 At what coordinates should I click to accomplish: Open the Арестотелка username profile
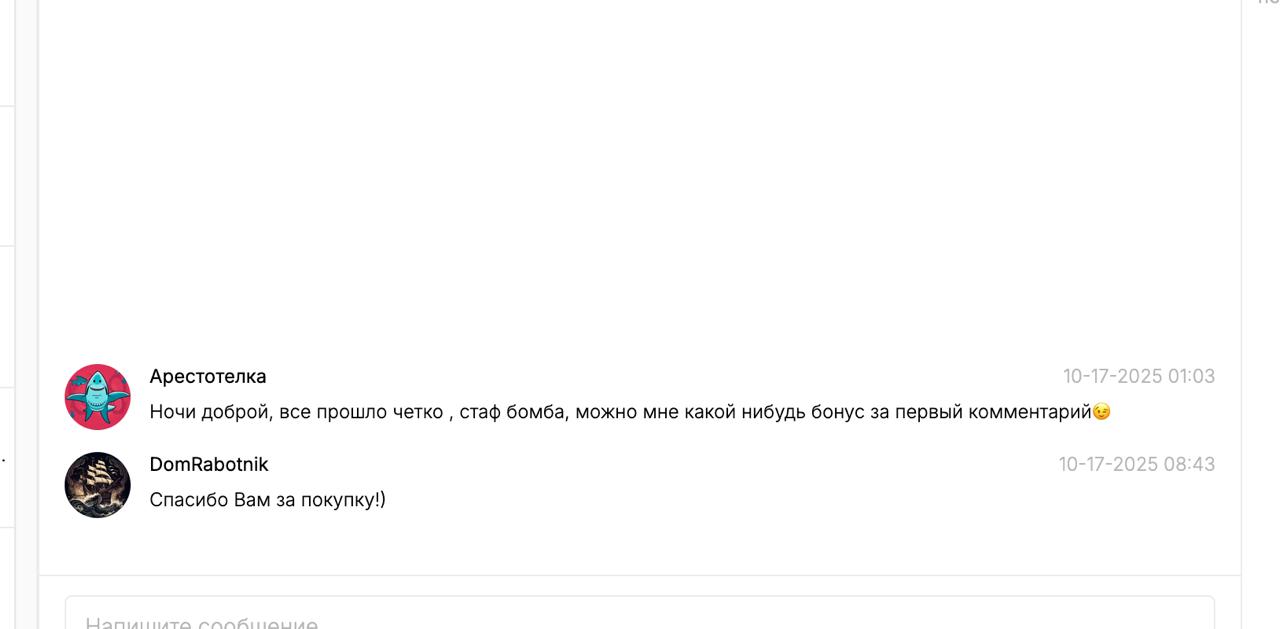click(x=208, y=376)
